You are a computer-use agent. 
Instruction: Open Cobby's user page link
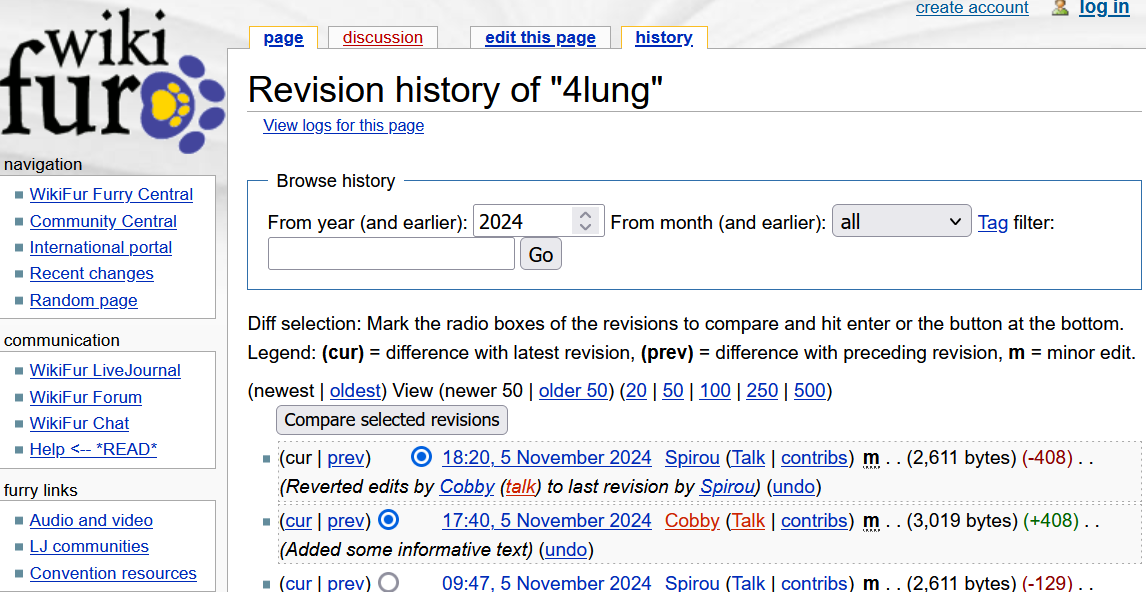tap(692, 520)
